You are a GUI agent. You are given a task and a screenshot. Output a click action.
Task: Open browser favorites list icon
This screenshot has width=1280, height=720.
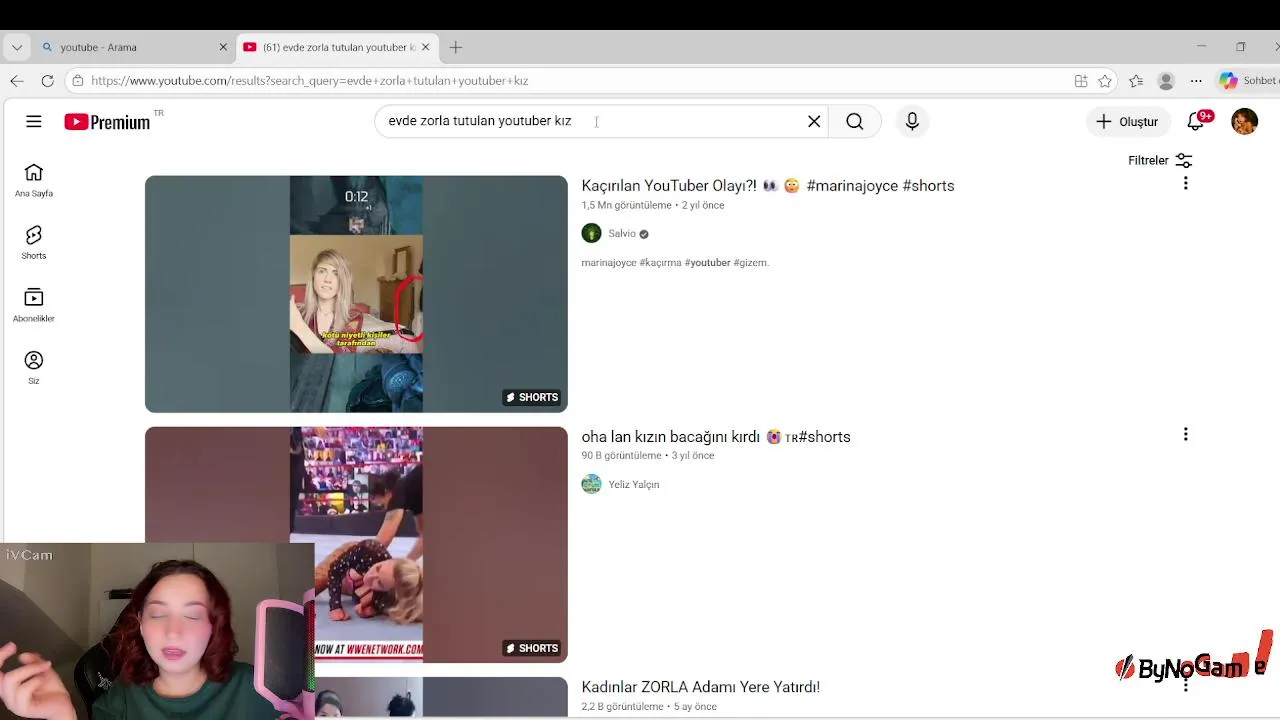tap(1136, 81)
